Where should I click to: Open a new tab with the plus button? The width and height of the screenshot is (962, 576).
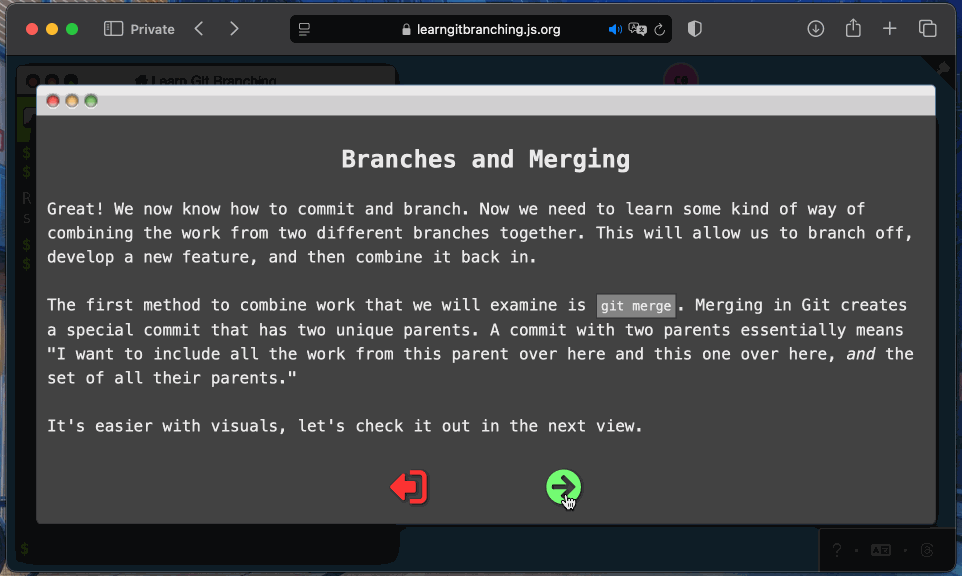(889, 29)
